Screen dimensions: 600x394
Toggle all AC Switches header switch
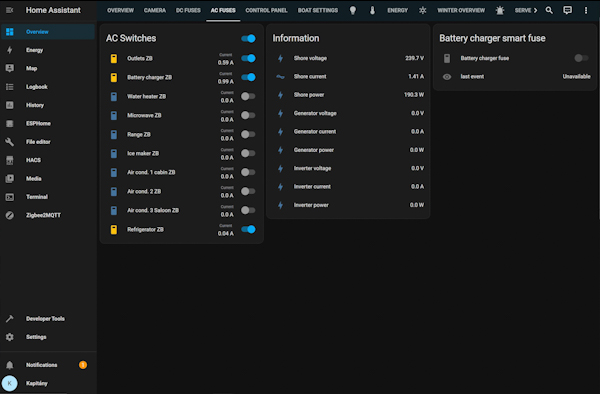point(248,39)
